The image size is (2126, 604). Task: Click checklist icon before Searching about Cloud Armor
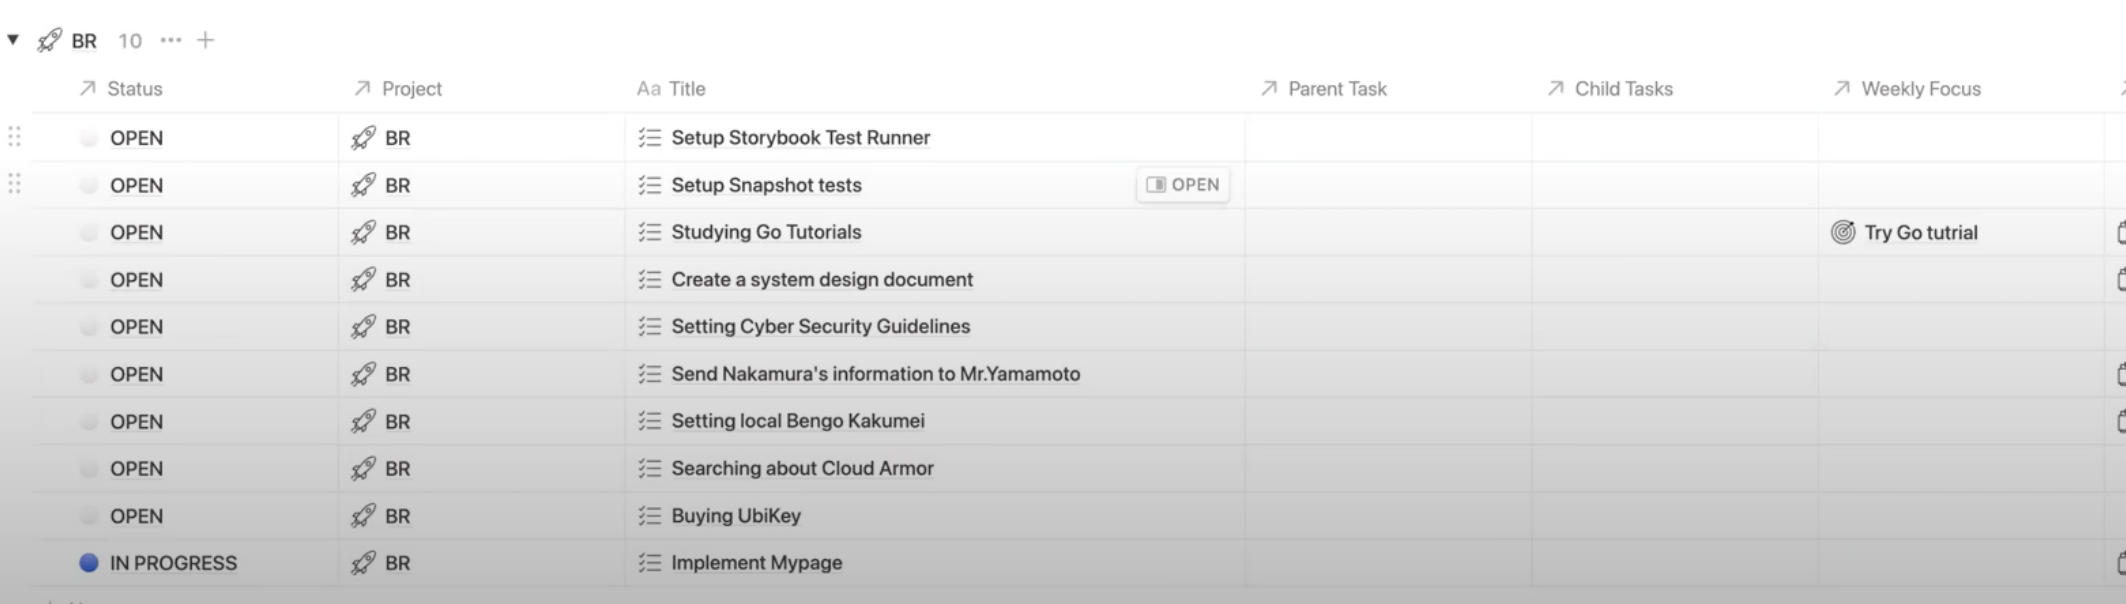[650, 469]
